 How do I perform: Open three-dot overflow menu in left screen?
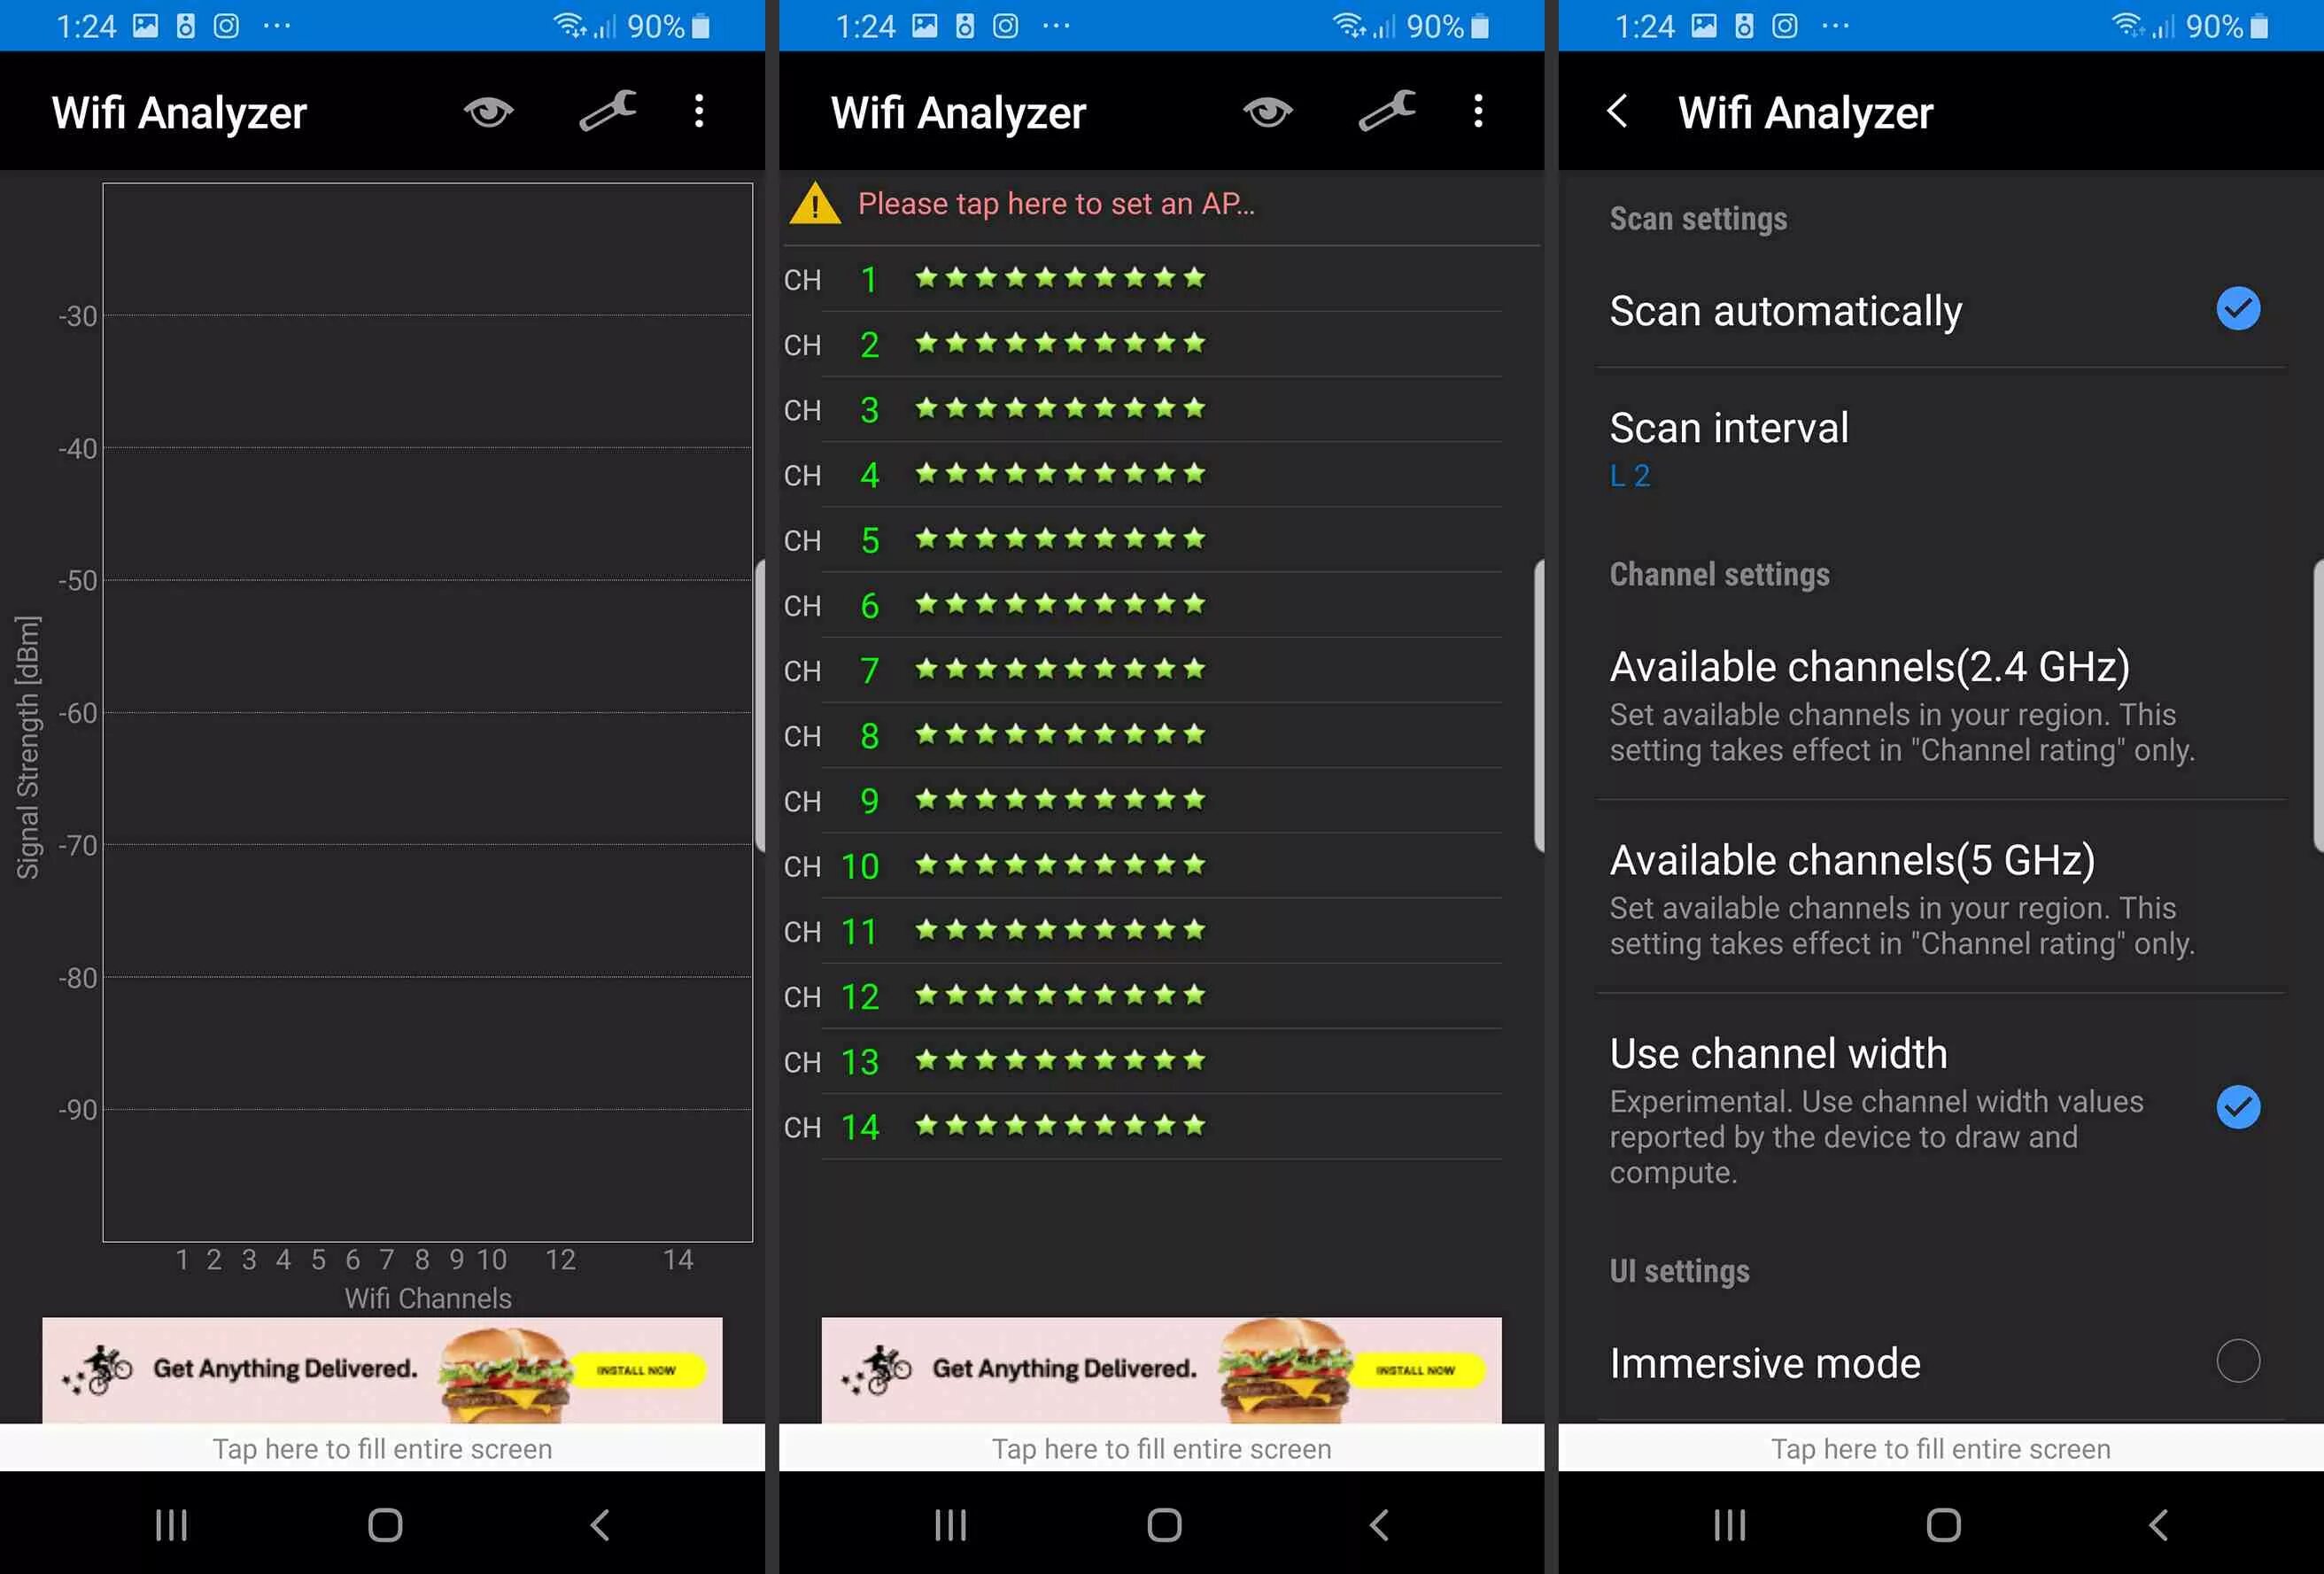[x=699, y=111]
